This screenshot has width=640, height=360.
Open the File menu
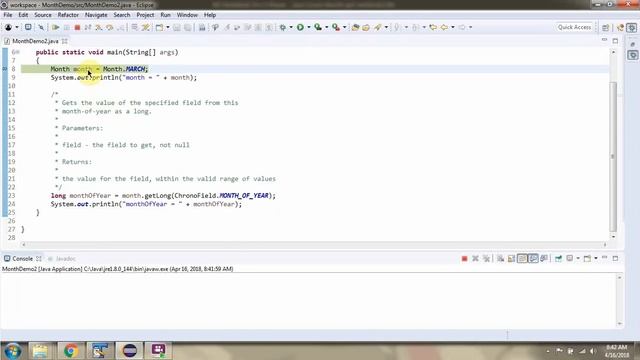pyautogui.click(x=8, y=15)
